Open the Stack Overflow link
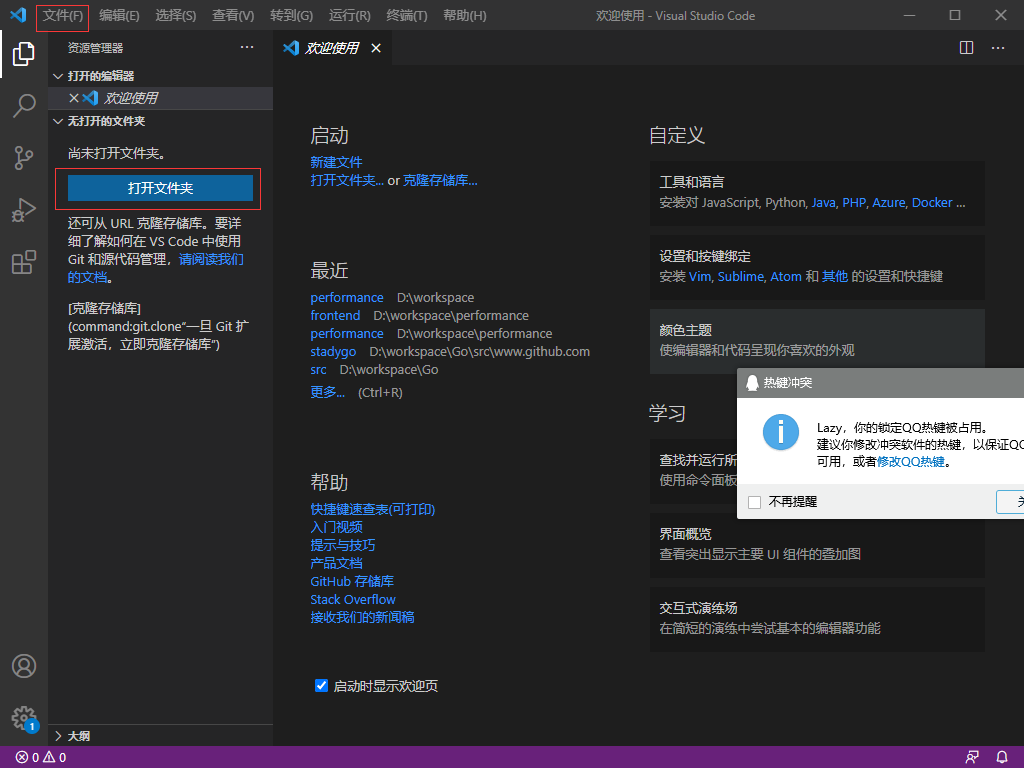 coord(353,600)
